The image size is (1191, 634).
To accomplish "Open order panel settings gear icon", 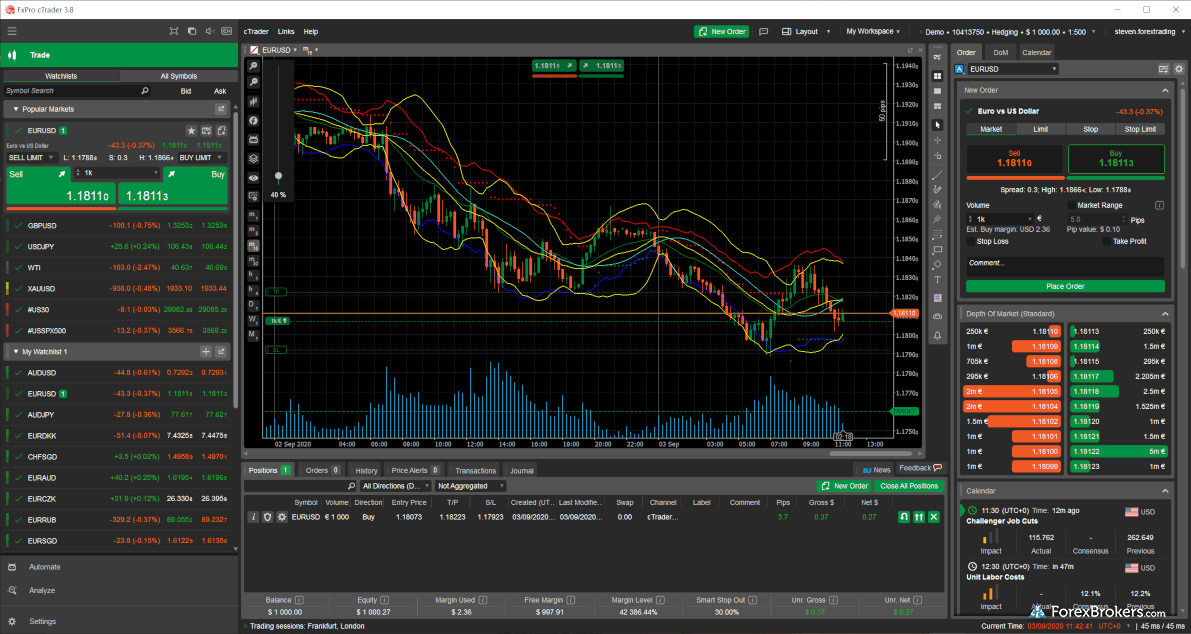I will tap(1178, 69).
